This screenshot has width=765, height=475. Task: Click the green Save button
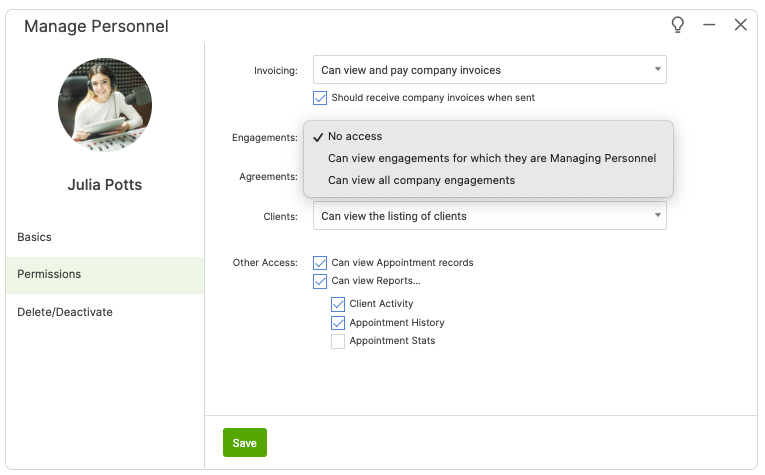pos(245,443)
